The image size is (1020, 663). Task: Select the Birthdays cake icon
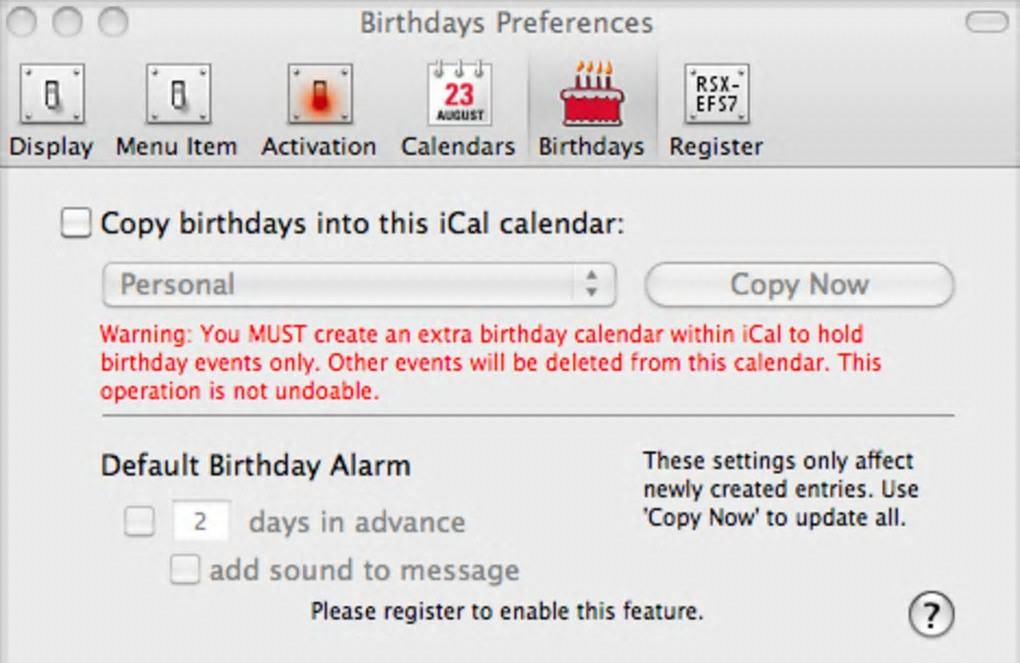tap(591, 94)
